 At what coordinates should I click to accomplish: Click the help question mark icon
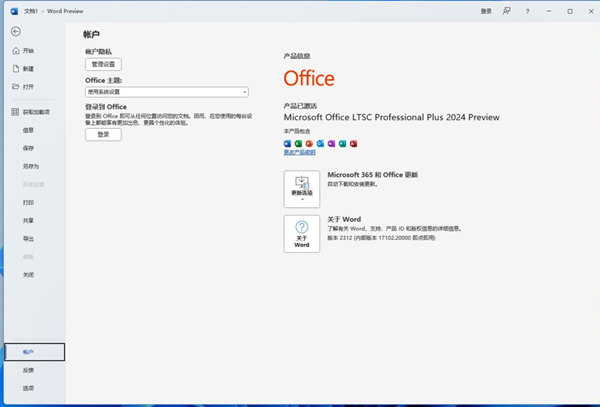click(527, 11)
